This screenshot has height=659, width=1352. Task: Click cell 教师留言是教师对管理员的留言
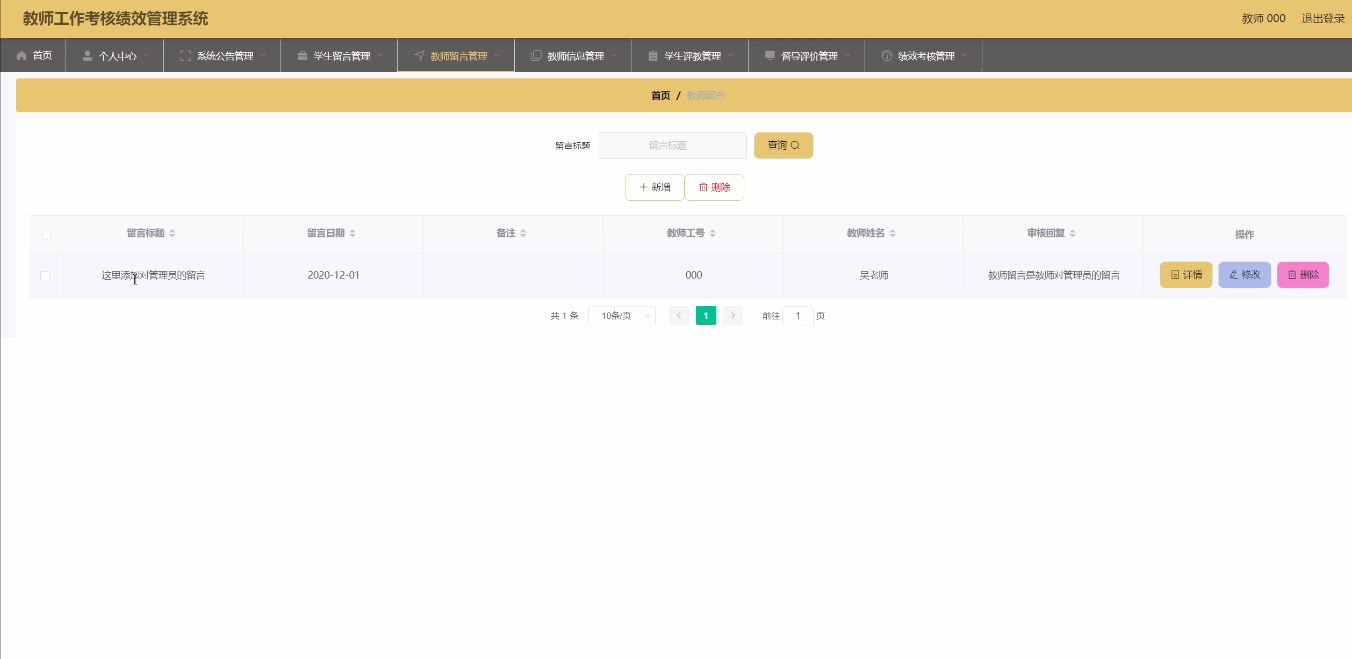coord(1053,275)
